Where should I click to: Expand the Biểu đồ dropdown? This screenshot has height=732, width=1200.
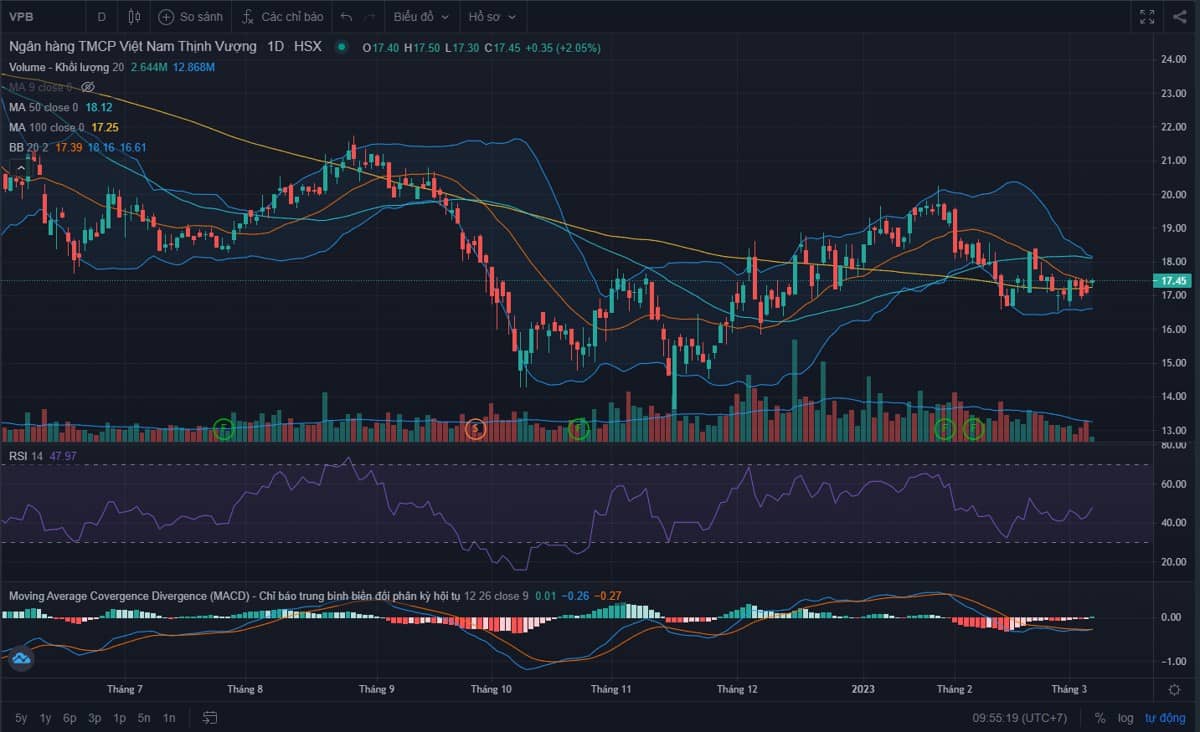pyautogui.click(x=419, y=17)
